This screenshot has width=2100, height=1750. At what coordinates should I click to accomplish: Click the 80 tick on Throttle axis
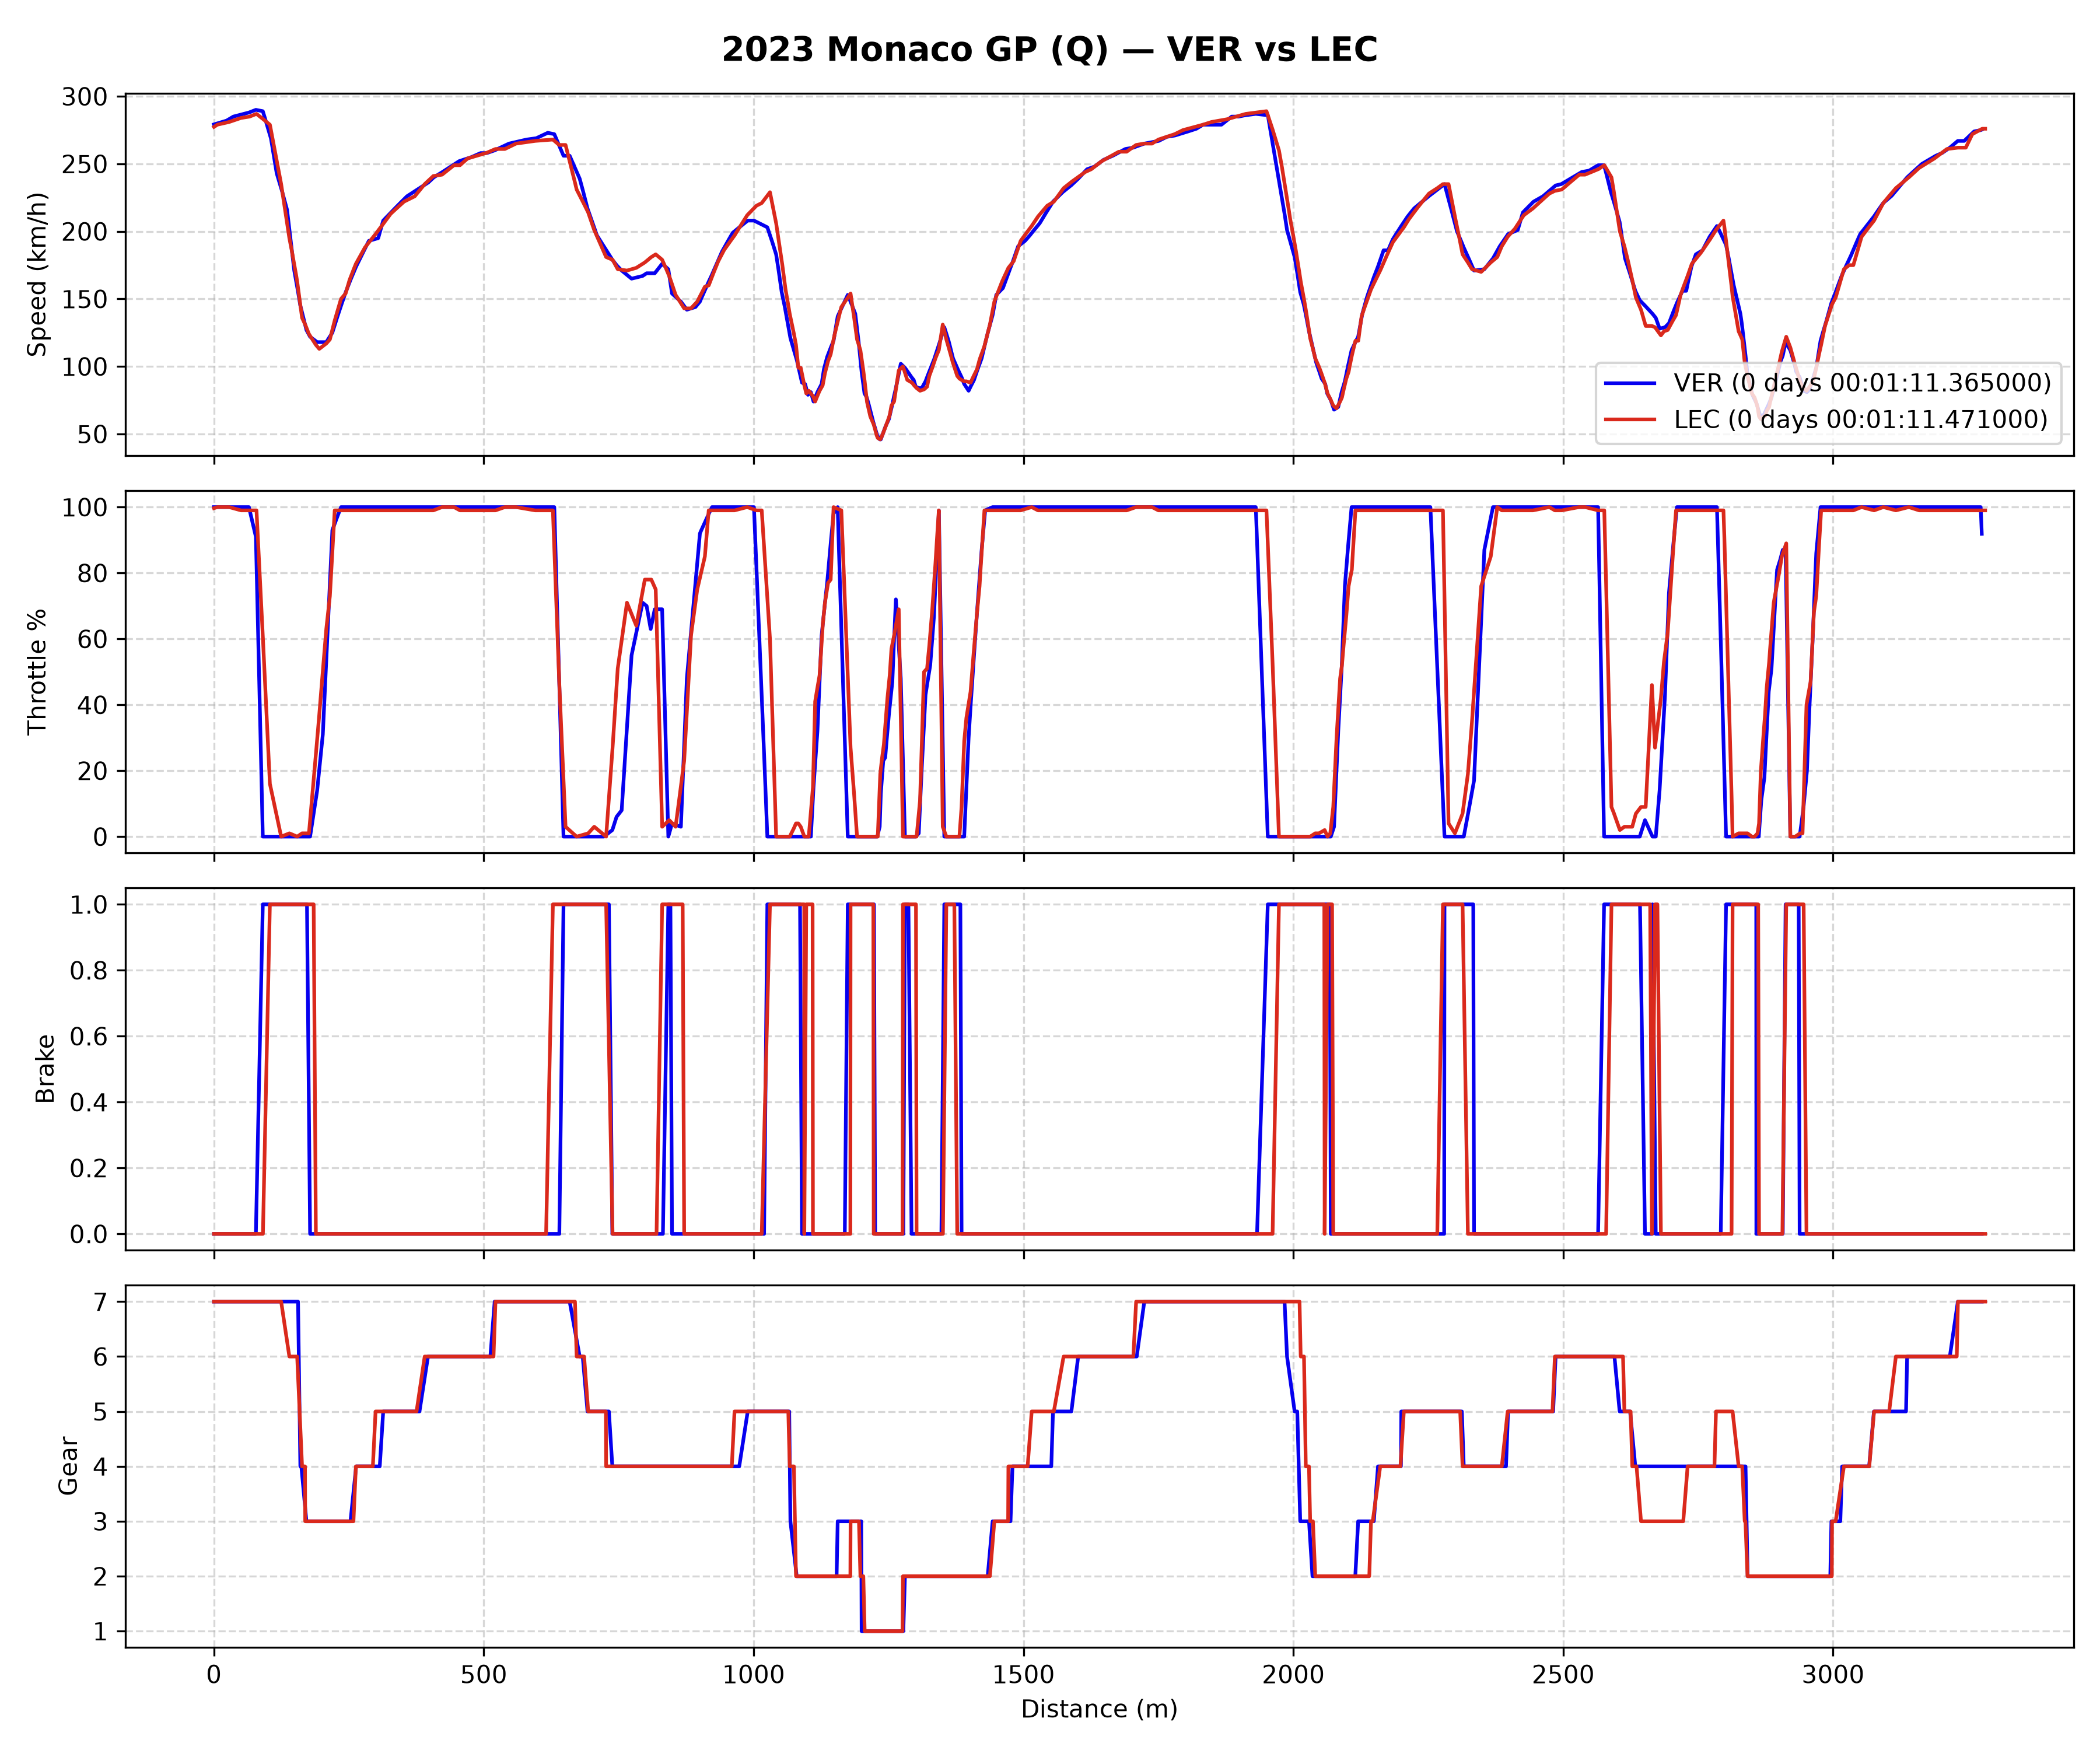[93, 574]
